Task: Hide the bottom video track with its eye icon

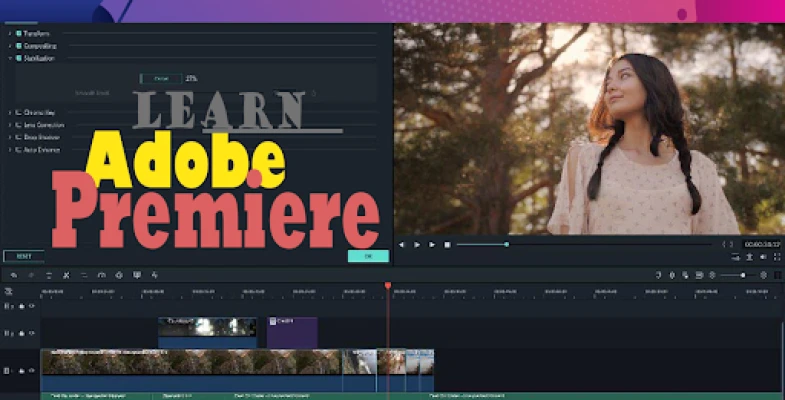Action: point(32,371)
